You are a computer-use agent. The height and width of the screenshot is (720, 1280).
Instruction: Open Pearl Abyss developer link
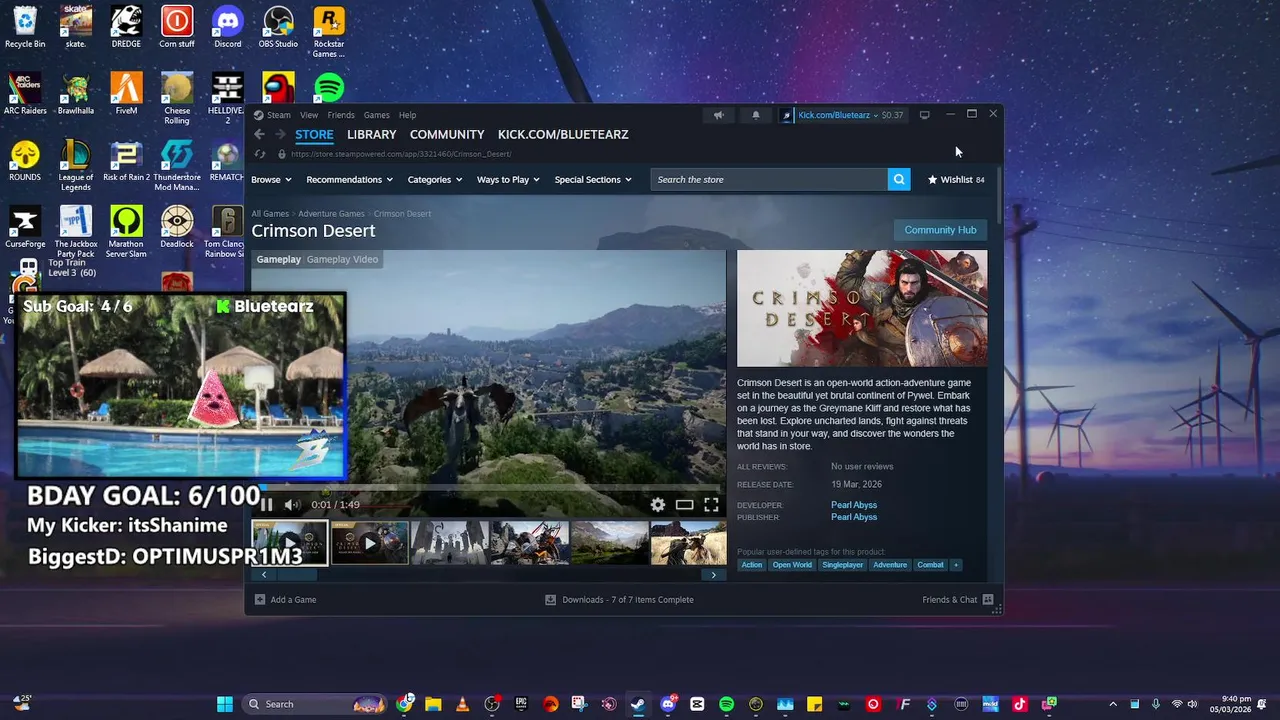[854, 505]
